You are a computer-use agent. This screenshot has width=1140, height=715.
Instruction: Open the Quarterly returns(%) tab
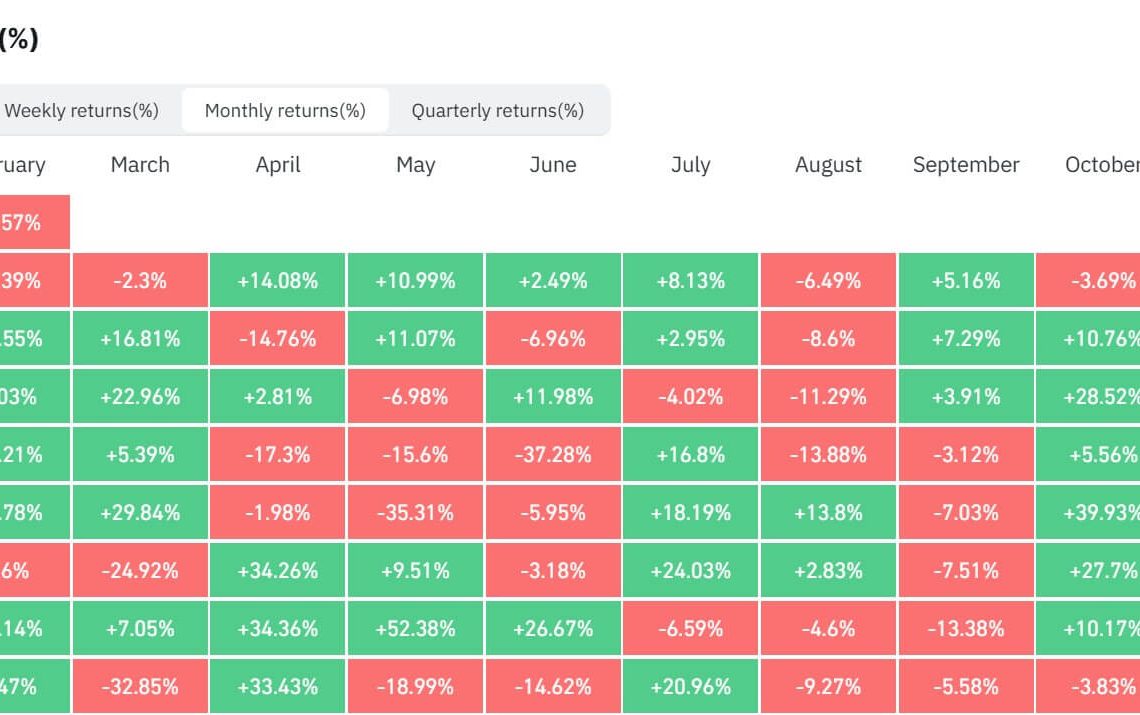pyautogui.click(x=497, y=111)
